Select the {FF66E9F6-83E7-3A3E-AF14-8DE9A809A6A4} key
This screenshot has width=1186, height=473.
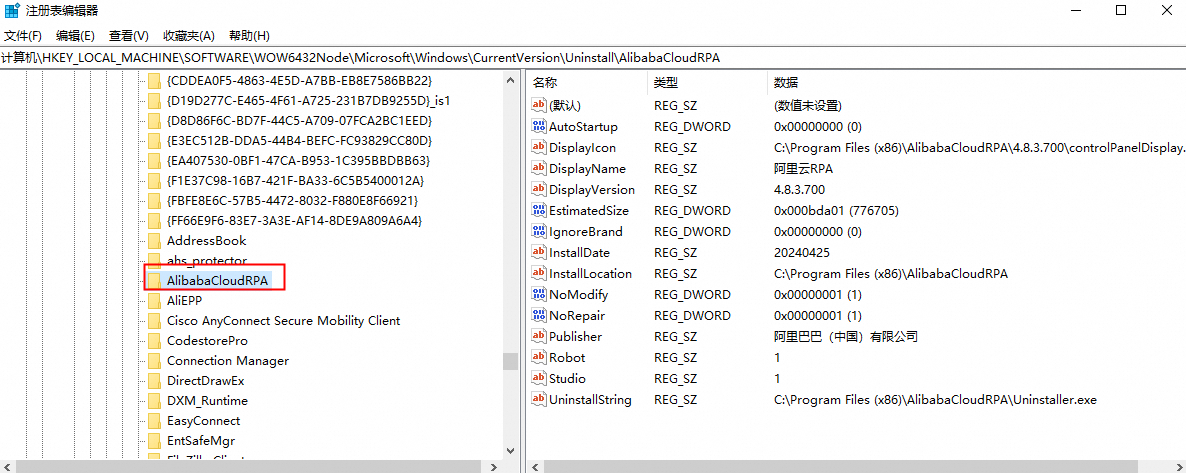pos(294,220)
